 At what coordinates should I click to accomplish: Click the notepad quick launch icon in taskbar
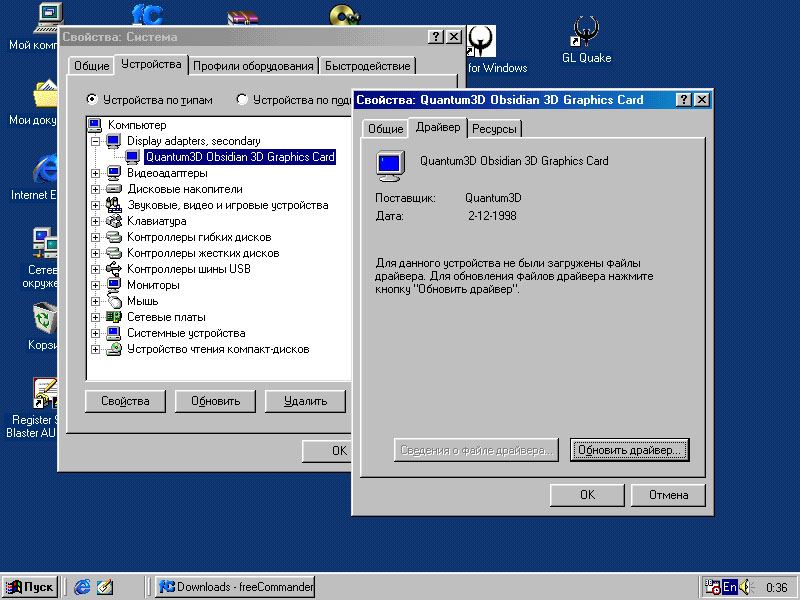coord(105,587)
